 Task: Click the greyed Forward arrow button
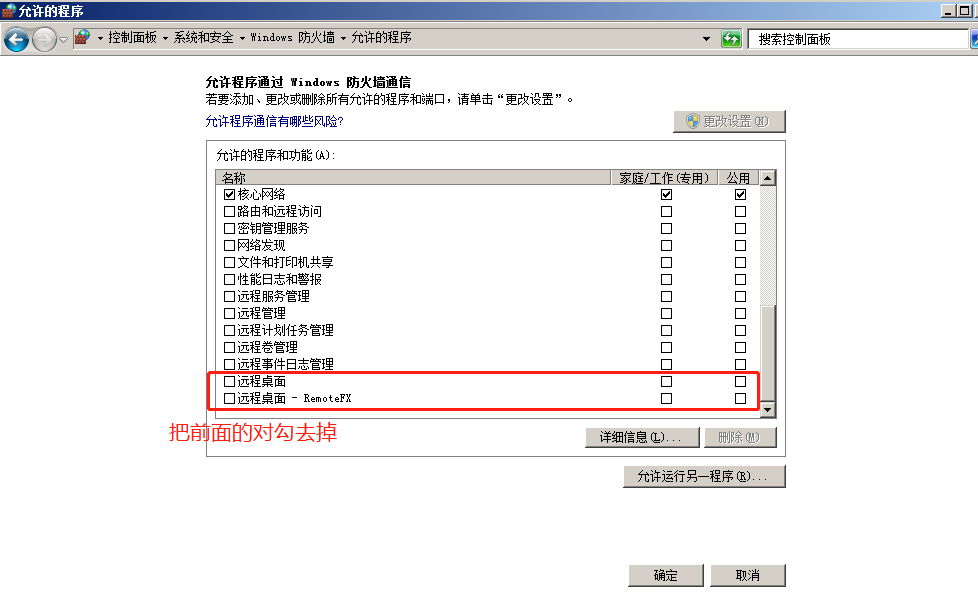pyautogui.click(x=44, y=40)
